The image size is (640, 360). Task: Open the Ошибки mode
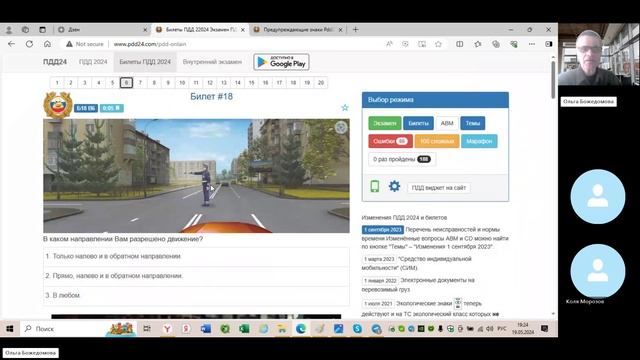[x=390, y=141]
